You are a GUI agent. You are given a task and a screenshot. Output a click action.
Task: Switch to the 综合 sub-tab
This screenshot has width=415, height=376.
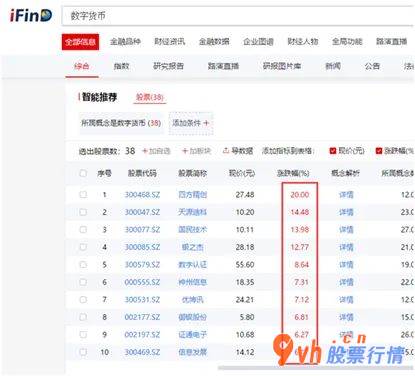pos(82,66)
